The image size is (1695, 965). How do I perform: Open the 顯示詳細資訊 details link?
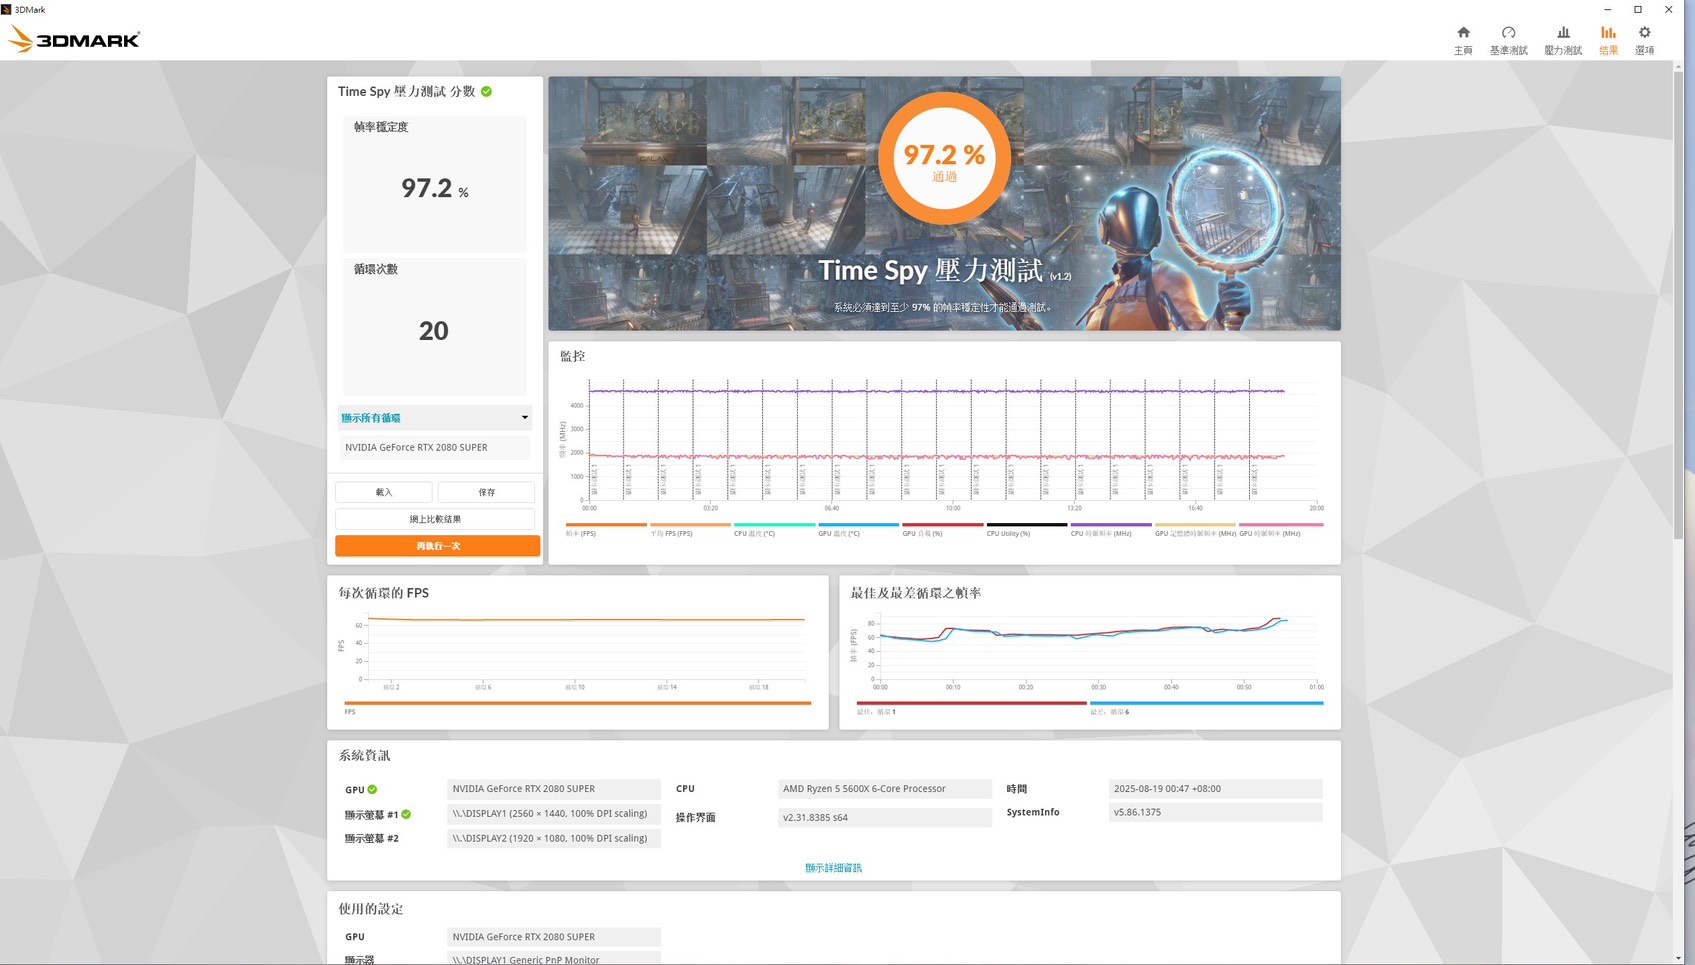point(833,868)
